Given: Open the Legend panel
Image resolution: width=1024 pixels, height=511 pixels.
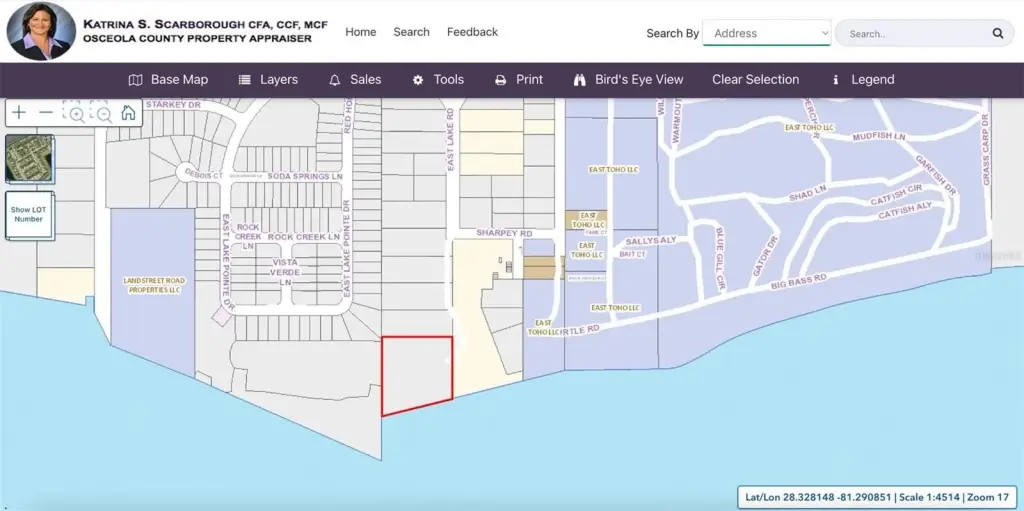Looking at the screenshot, I should 863,80.
